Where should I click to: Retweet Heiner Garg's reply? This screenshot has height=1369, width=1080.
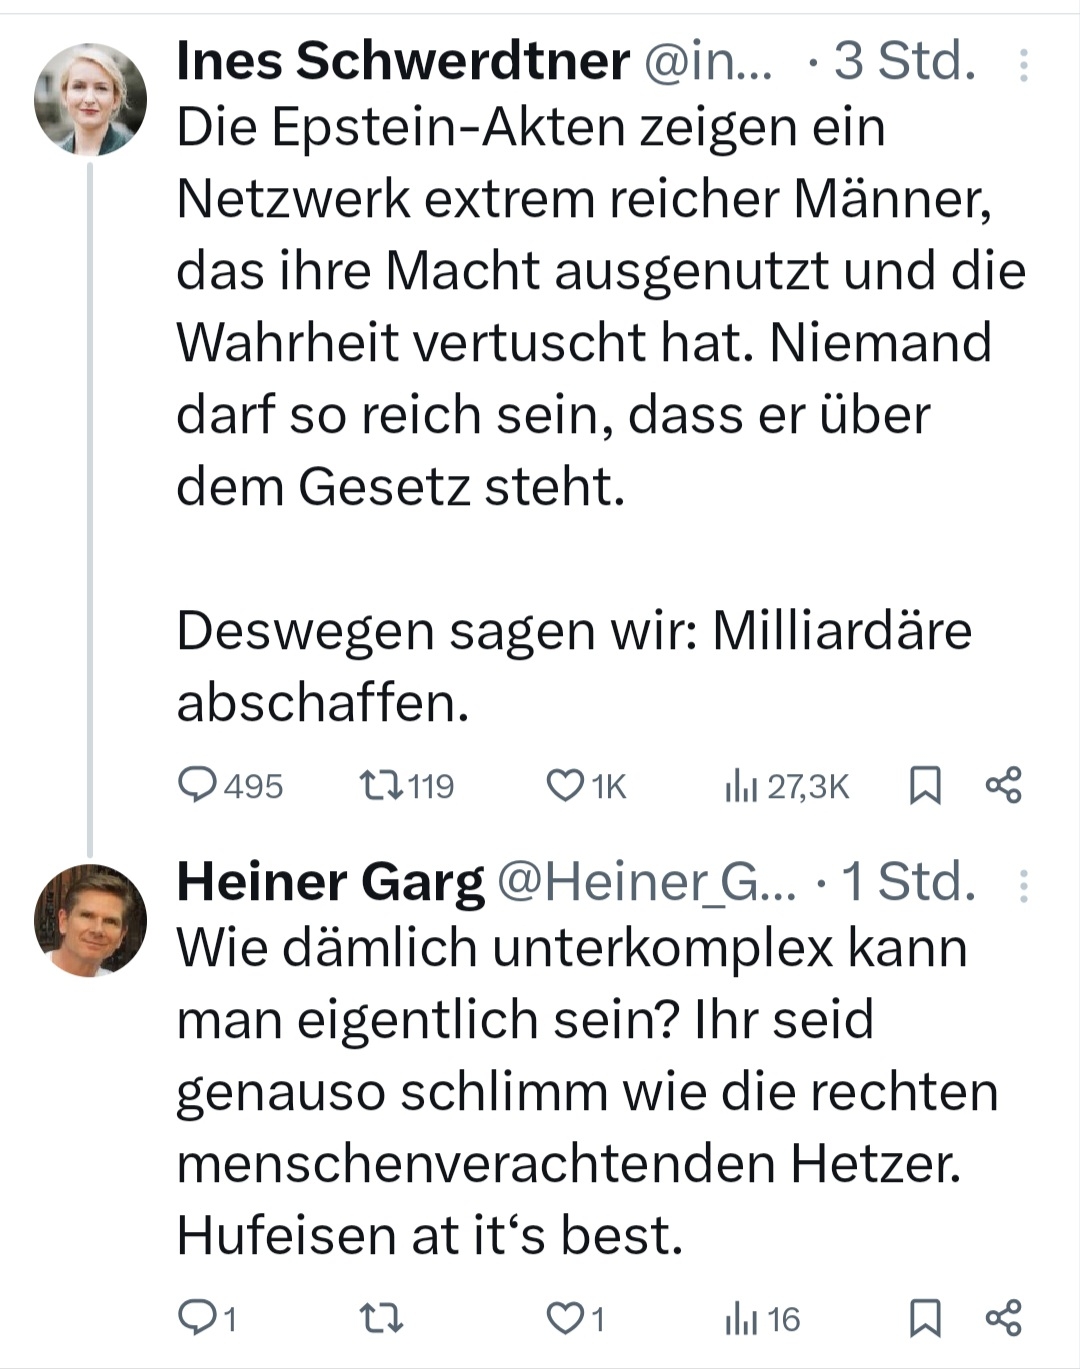click(x=381, y=1319)
